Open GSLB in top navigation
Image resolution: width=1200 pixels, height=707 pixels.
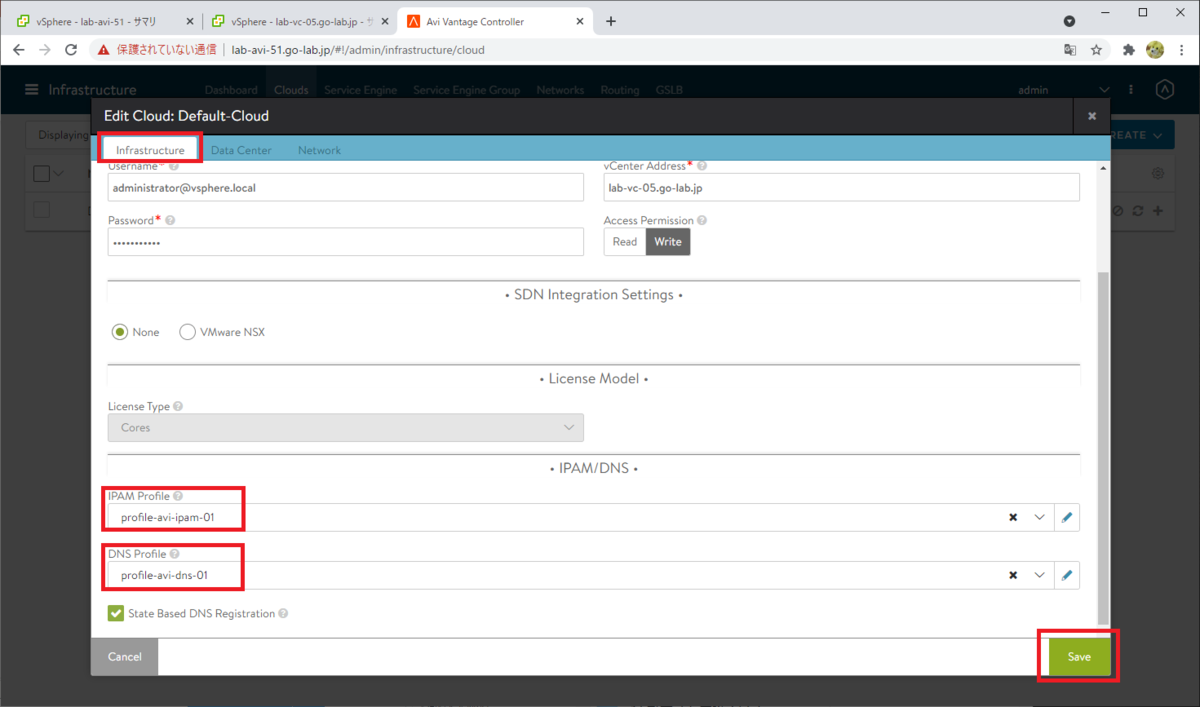[x=669, y=90]
